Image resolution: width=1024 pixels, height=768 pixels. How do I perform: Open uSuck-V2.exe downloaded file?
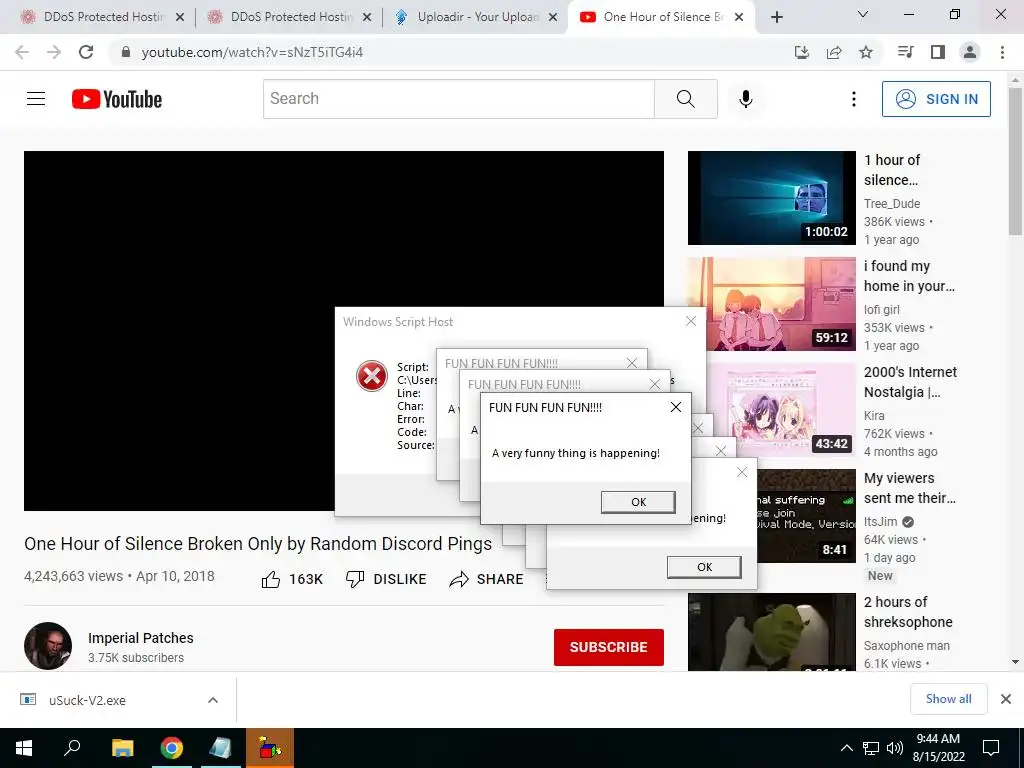tap(87, 700)
